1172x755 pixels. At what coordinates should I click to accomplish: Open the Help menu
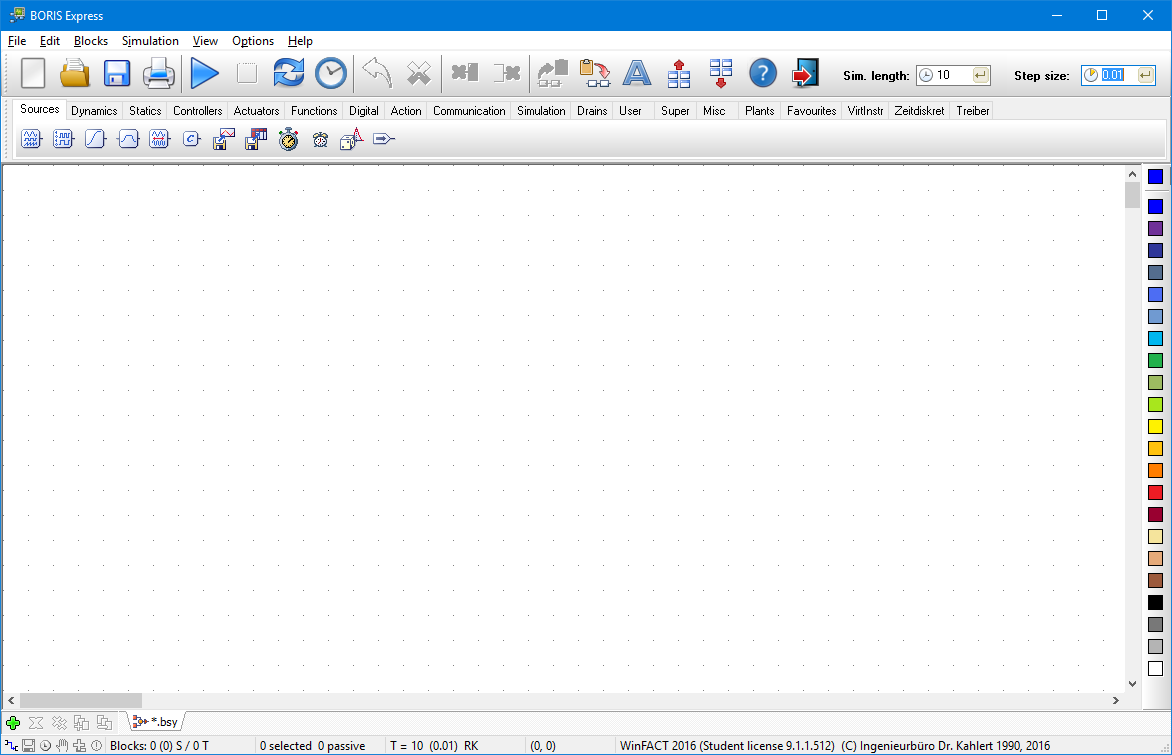pyautogui.click(x=300, y=41)
